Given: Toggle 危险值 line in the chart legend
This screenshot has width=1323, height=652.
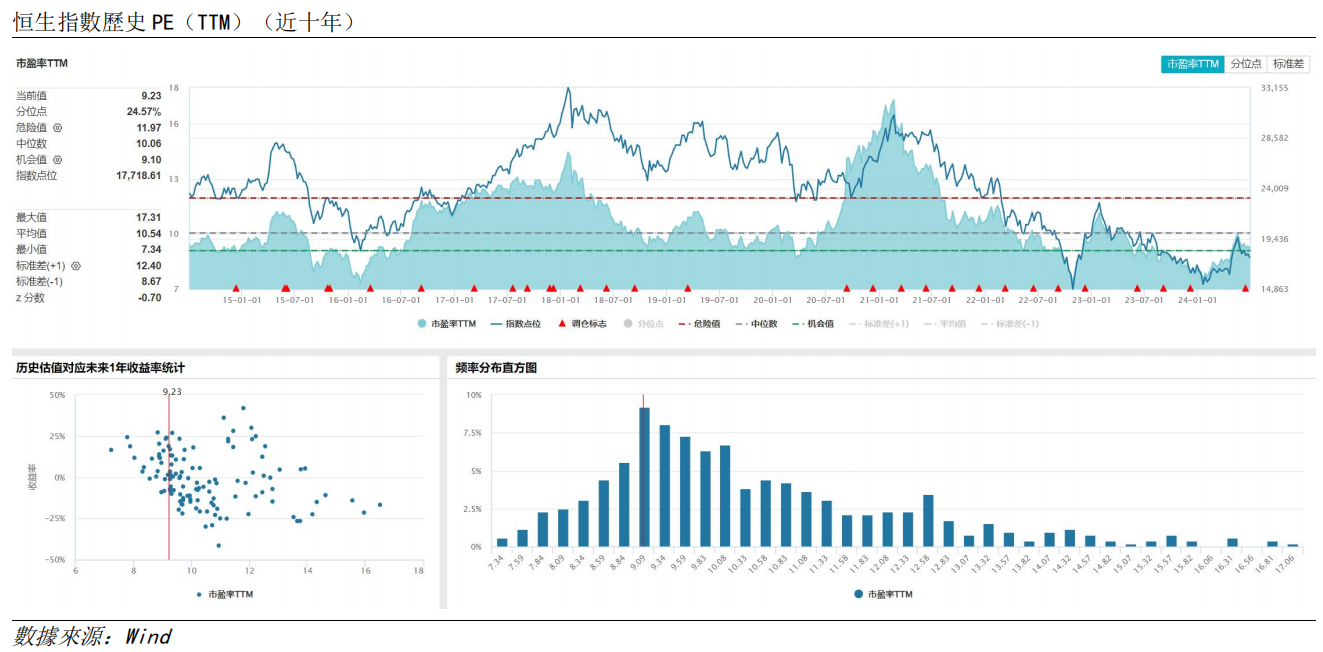Looking at the screenshot, I should tap(700, 324).
